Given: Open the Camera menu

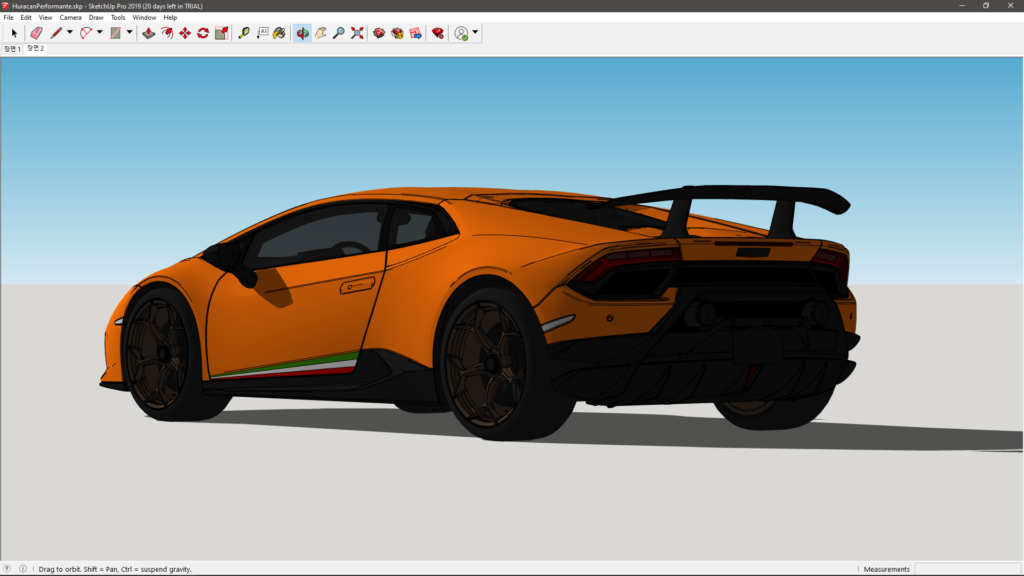Looking at the screenshot, I should [x=70, y=17].
